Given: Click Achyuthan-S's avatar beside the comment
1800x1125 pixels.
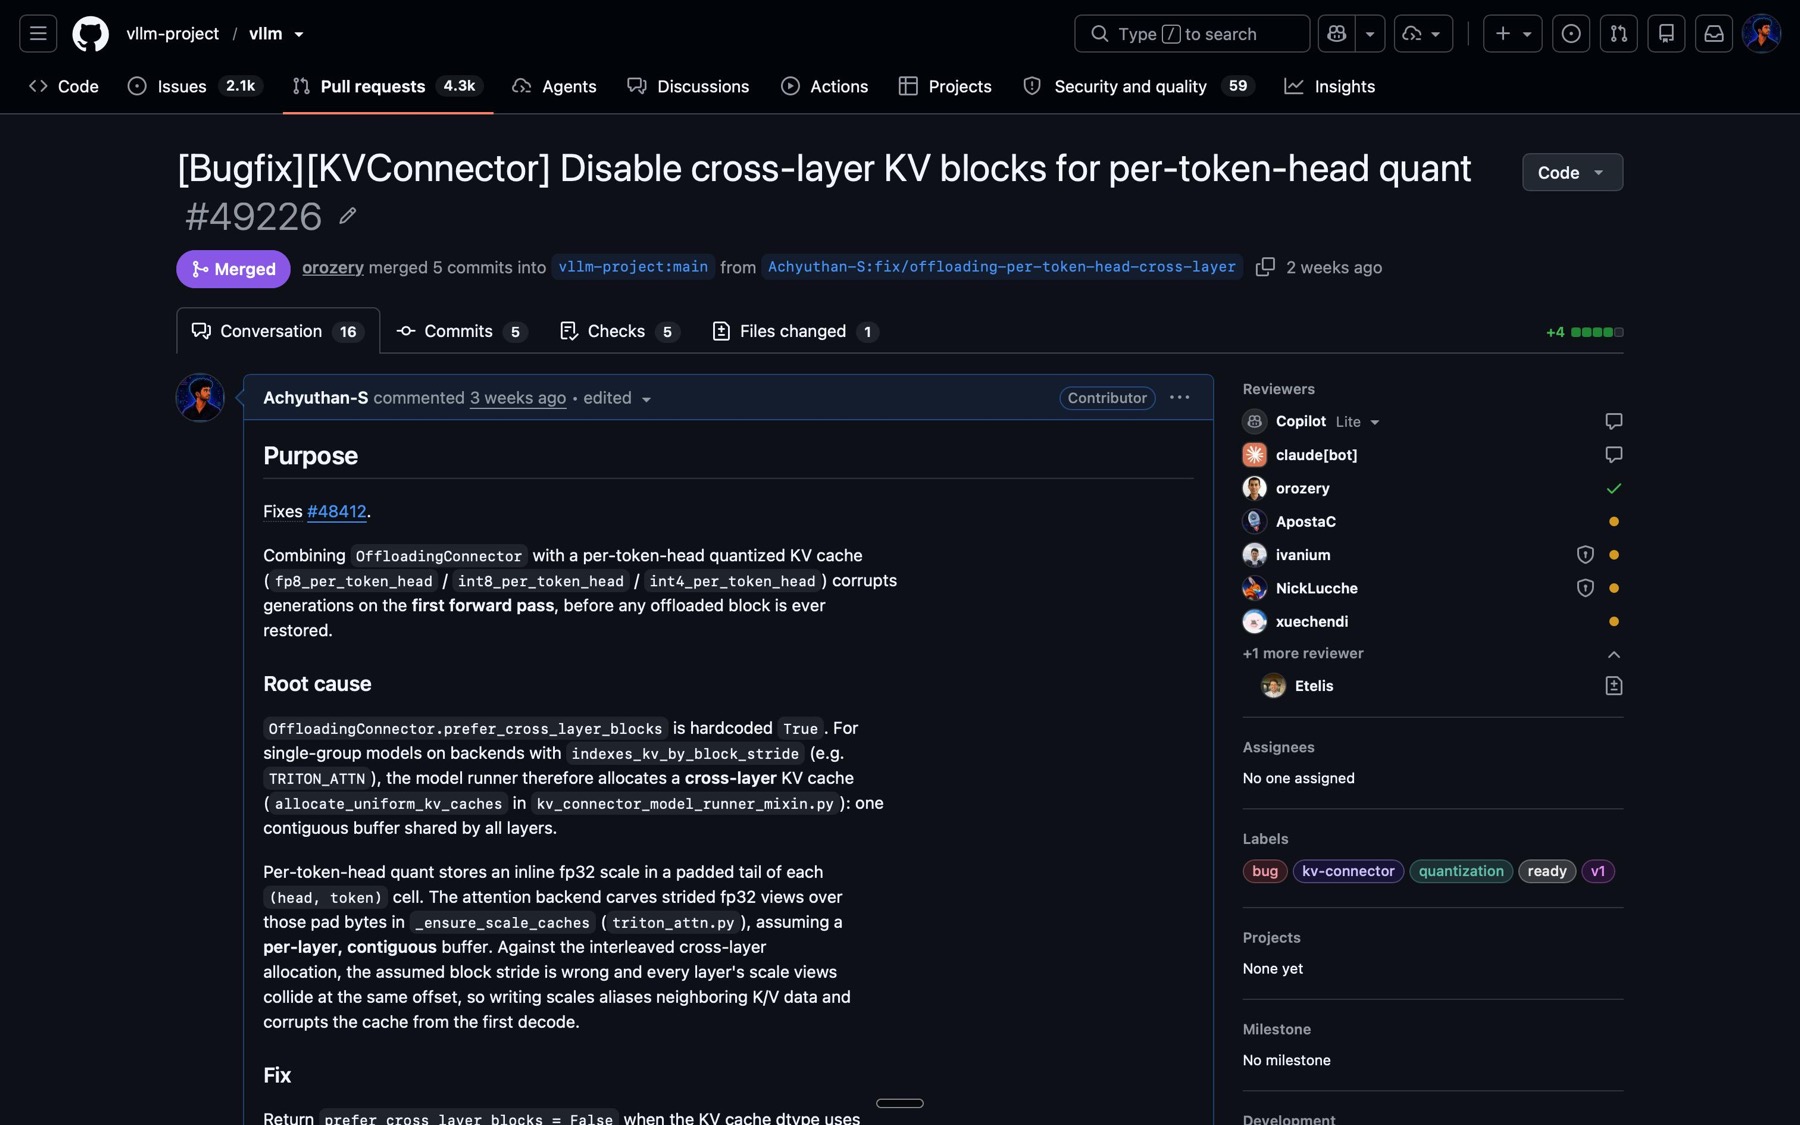Looking at the screenshot, I should 200,398.
